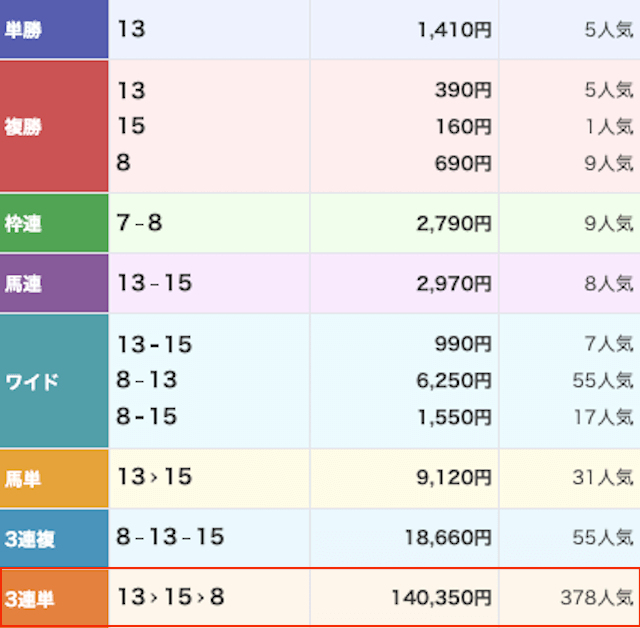Select the 7 - 8 bracket quinella result
Viewport: 640px width, 628px height.
(139, 223)
